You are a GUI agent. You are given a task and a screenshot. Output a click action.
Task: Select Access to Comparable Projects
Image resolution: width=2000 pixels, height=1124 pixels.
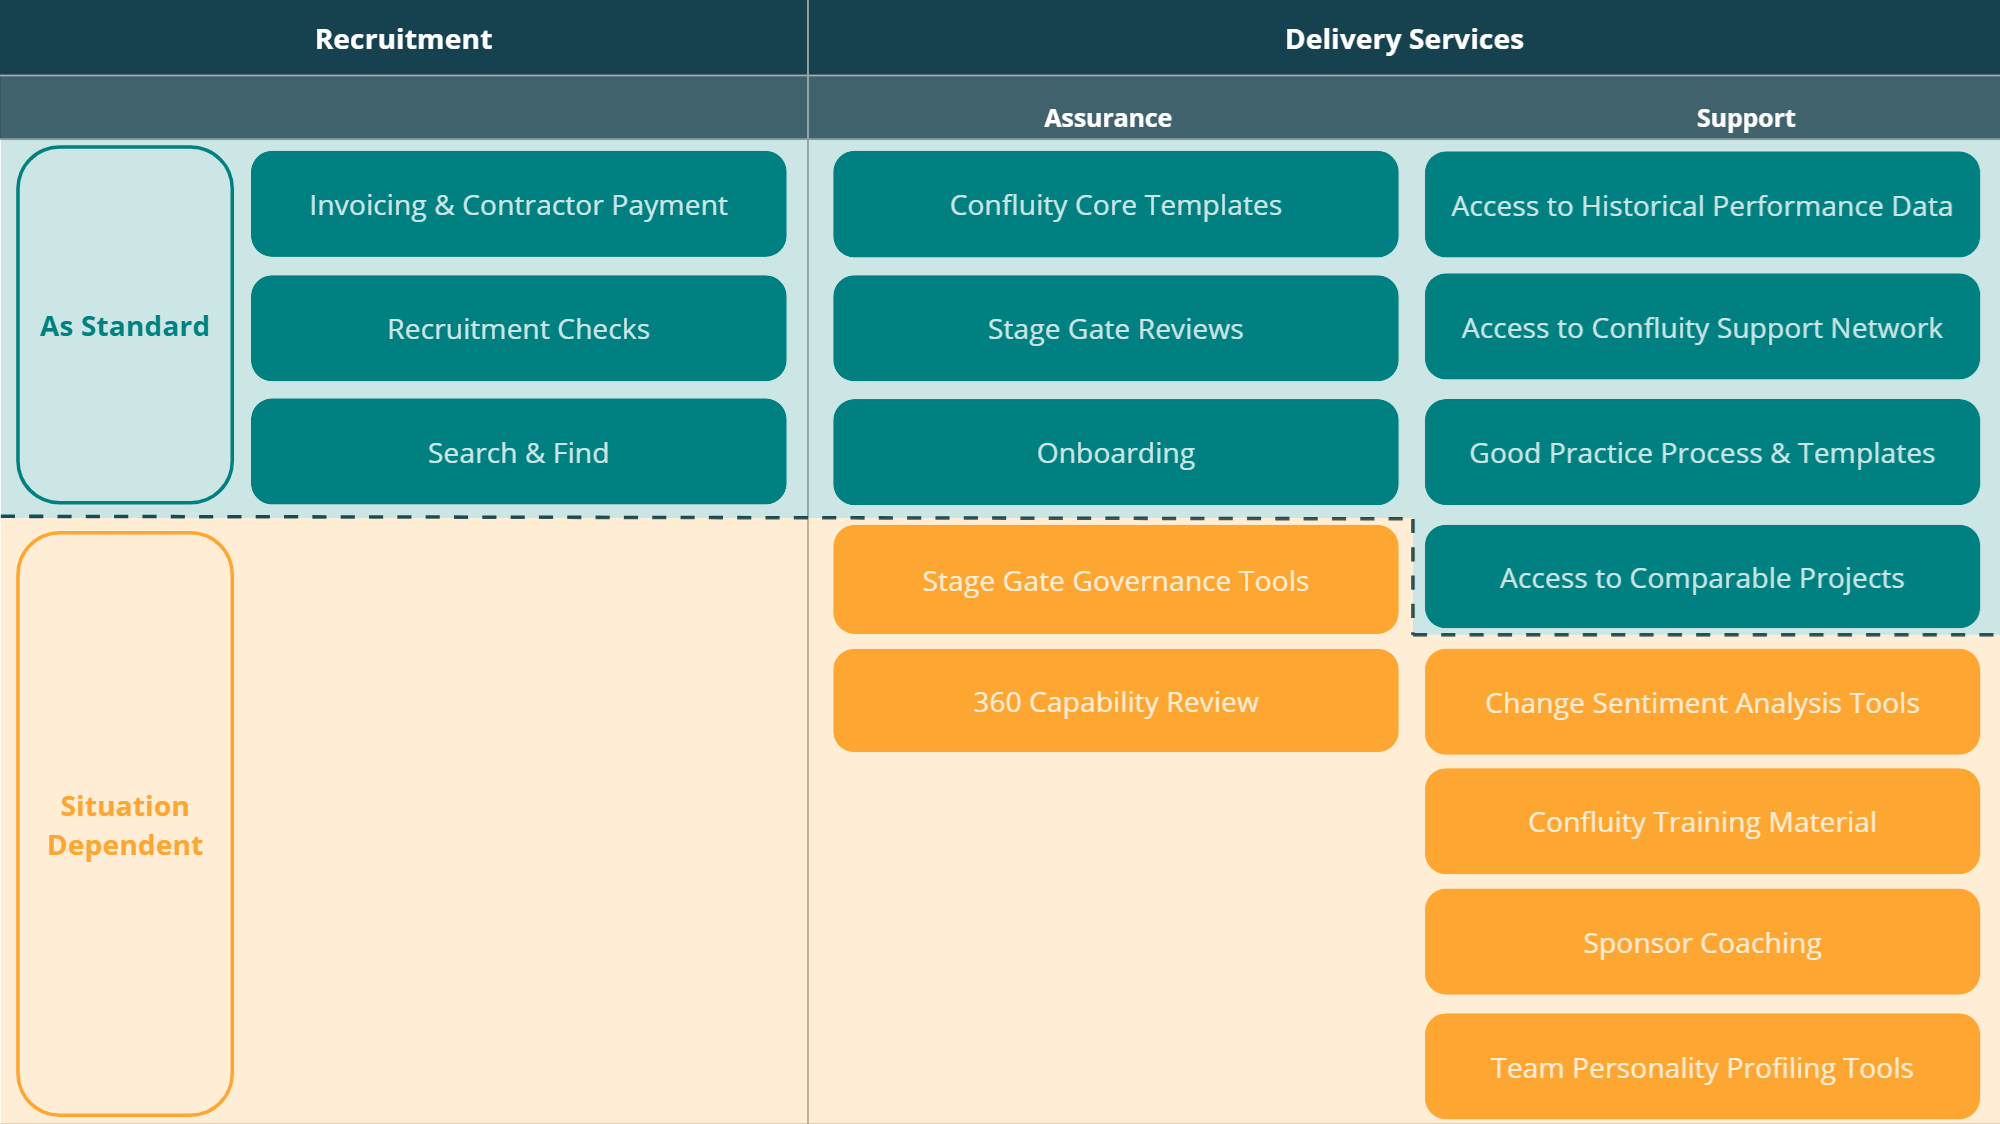coord(1702,577)
